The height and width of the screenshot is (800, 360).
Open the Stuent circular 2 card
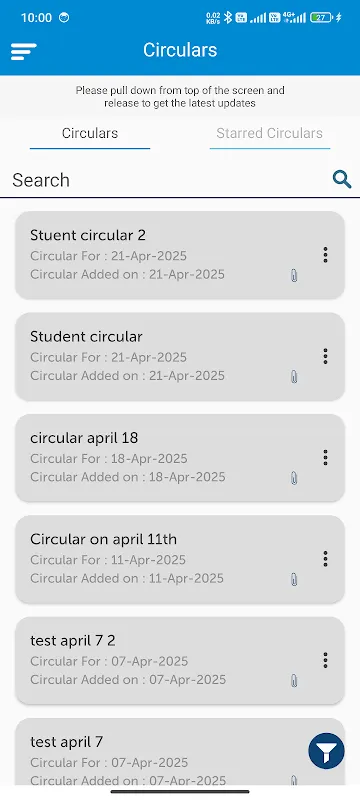tap(180, 255)
